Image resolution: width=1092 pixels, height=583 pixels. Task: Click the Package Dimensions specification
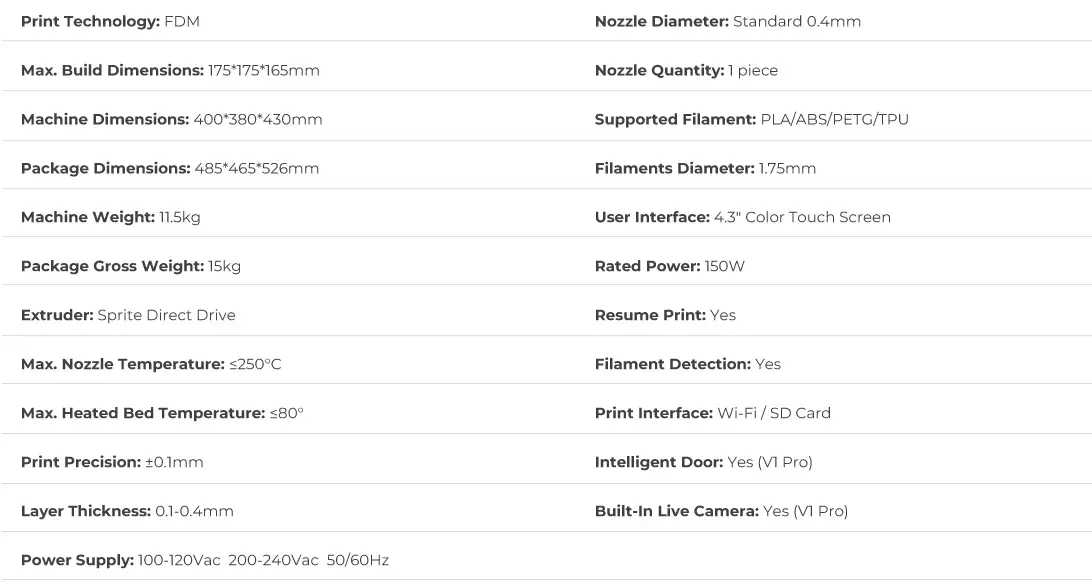click(170, 168)
